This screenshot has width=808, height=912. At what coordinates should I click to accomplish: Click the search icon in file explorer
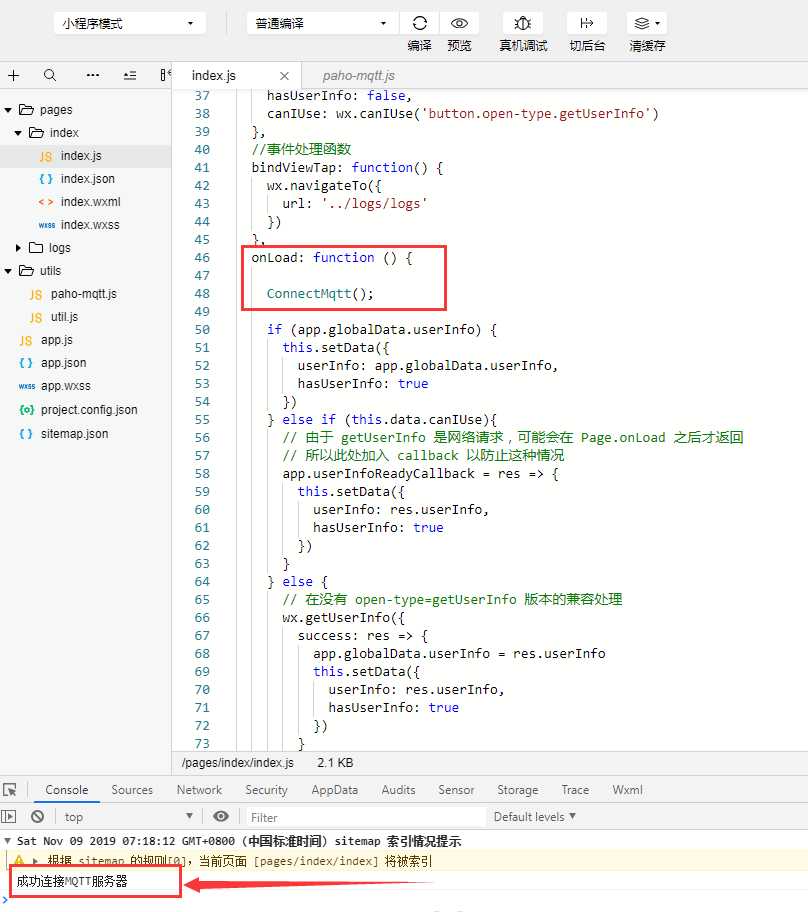click(50, 75)
